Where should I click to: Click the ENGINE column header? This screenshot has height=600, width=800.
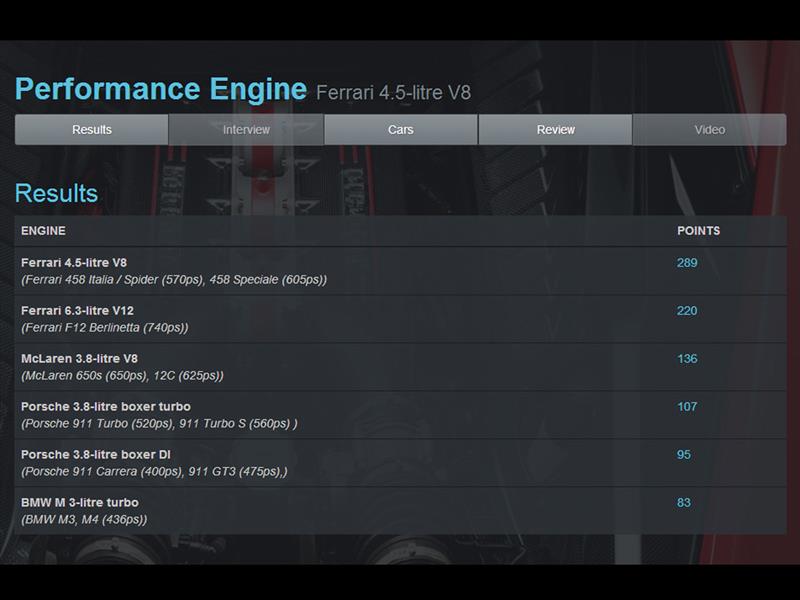click(43, 231)
